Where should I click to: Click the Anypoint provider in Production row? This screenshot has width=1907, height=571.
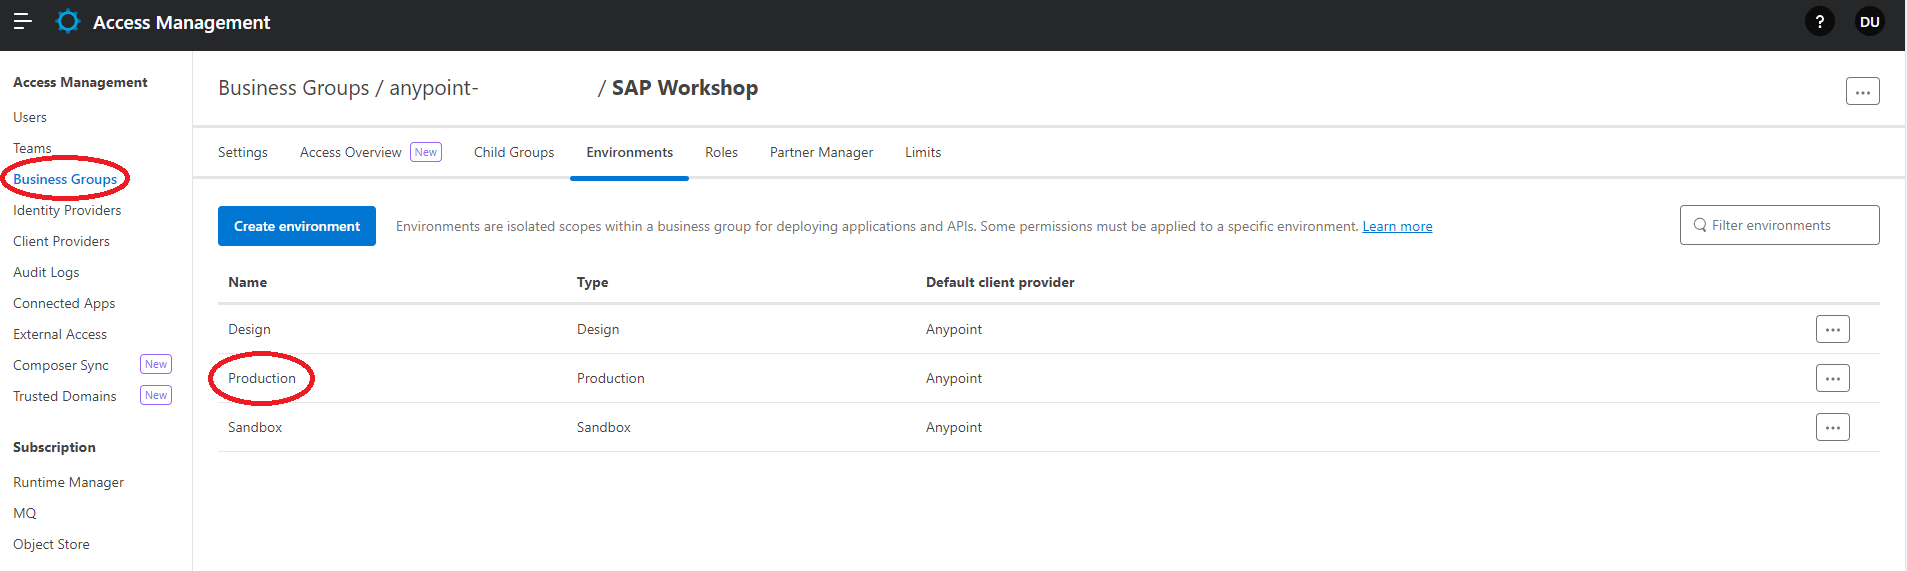[x=954, y=378]
